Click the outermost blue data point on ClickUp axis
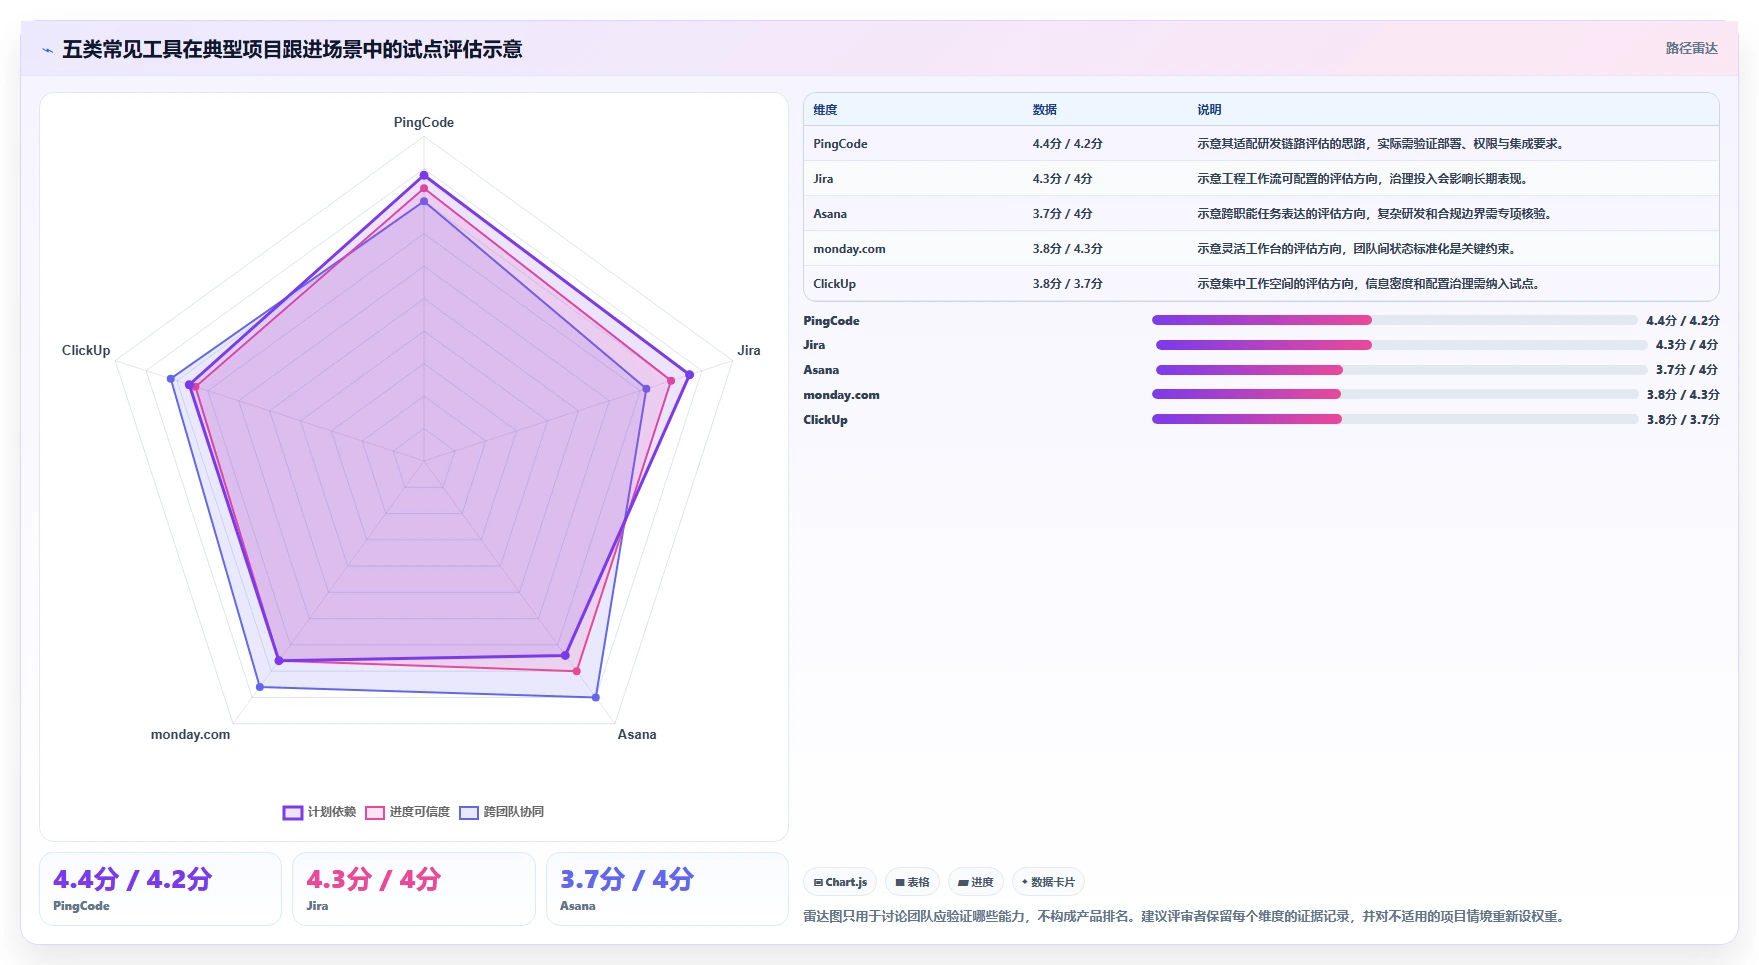Screen dimensions: 1759x965 [x=171, y=379]
